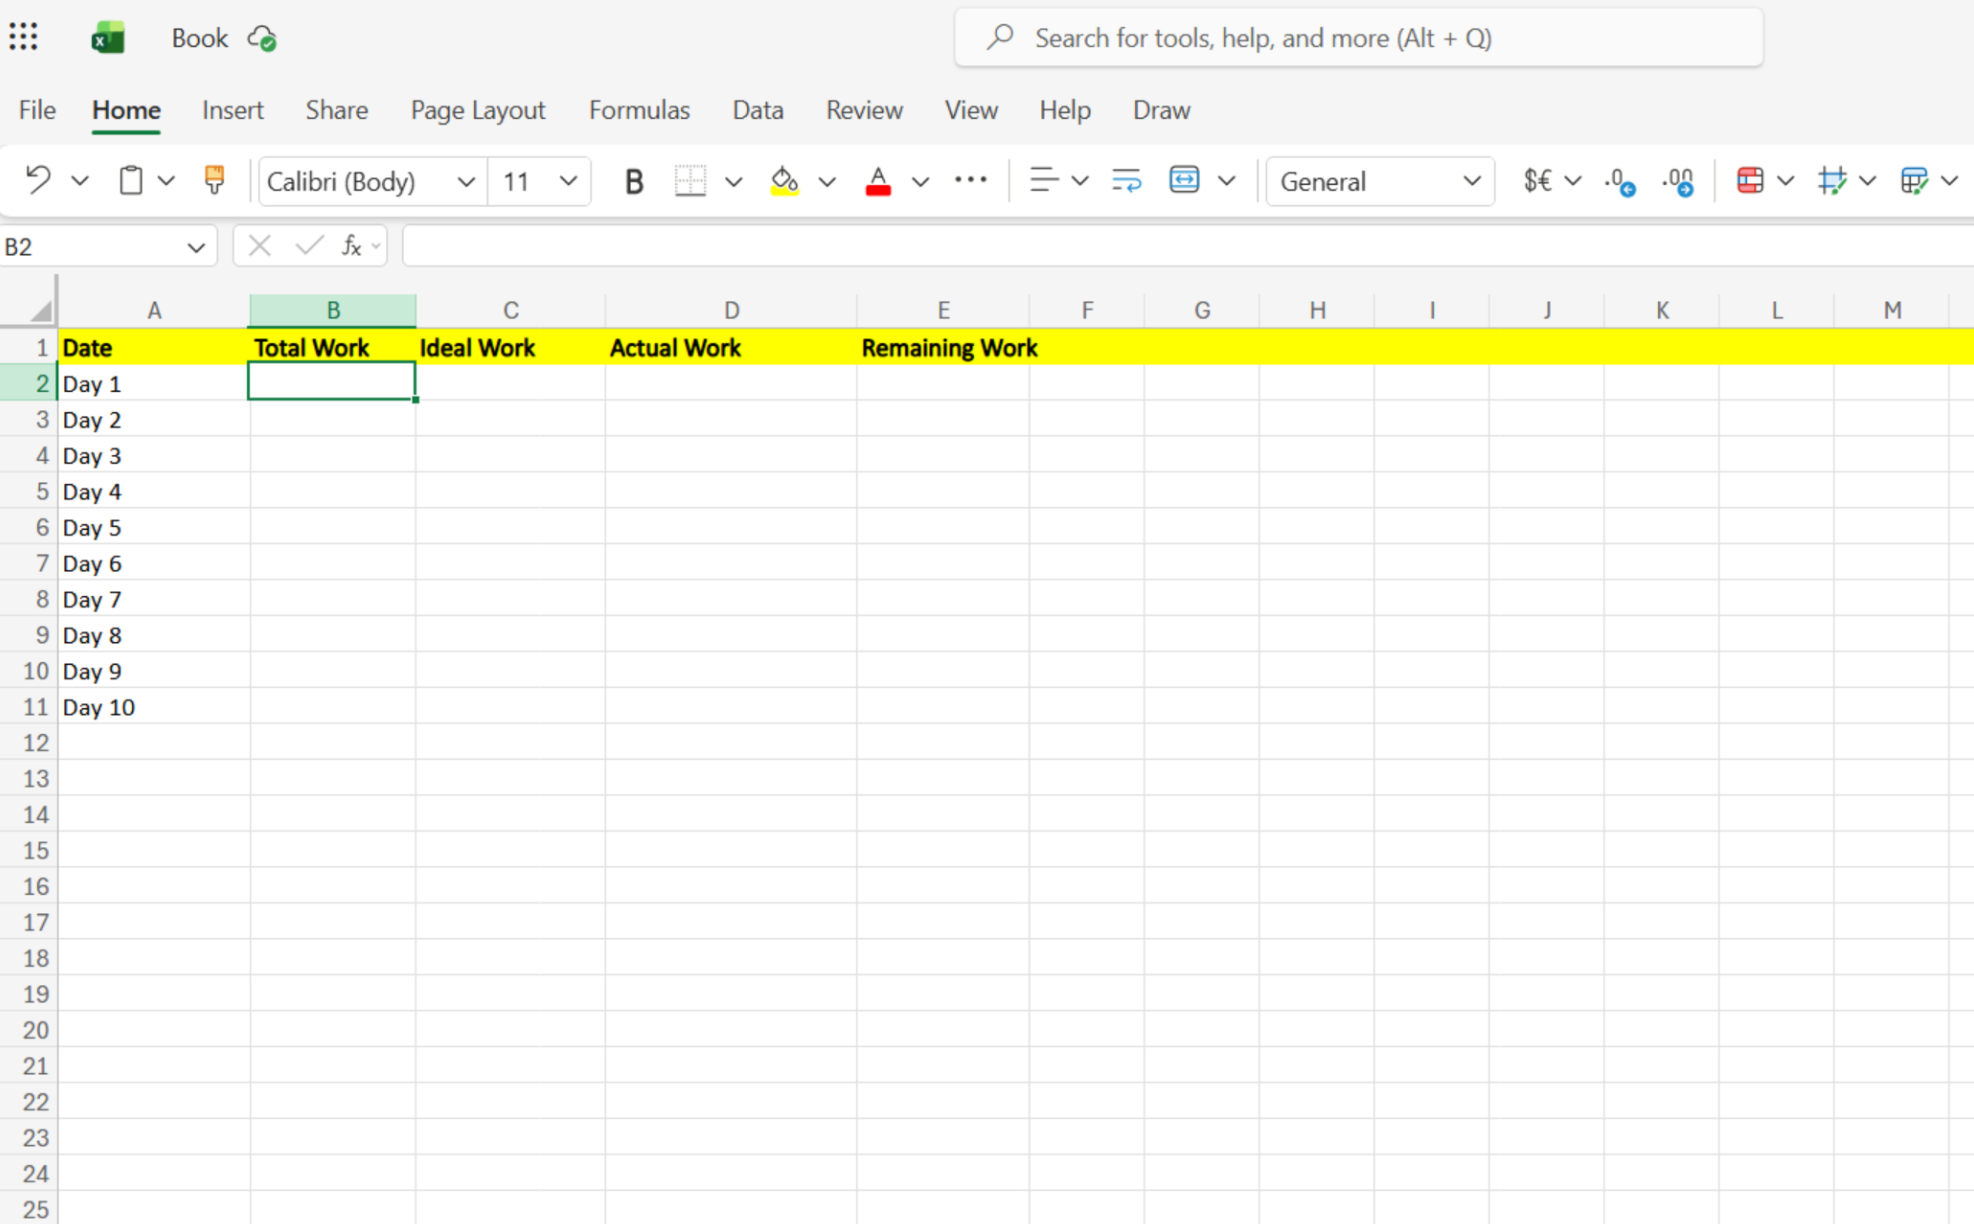Switch to the Formulas tab
Viewport: 1974px width, 1224px height.
tap(639, 110)
